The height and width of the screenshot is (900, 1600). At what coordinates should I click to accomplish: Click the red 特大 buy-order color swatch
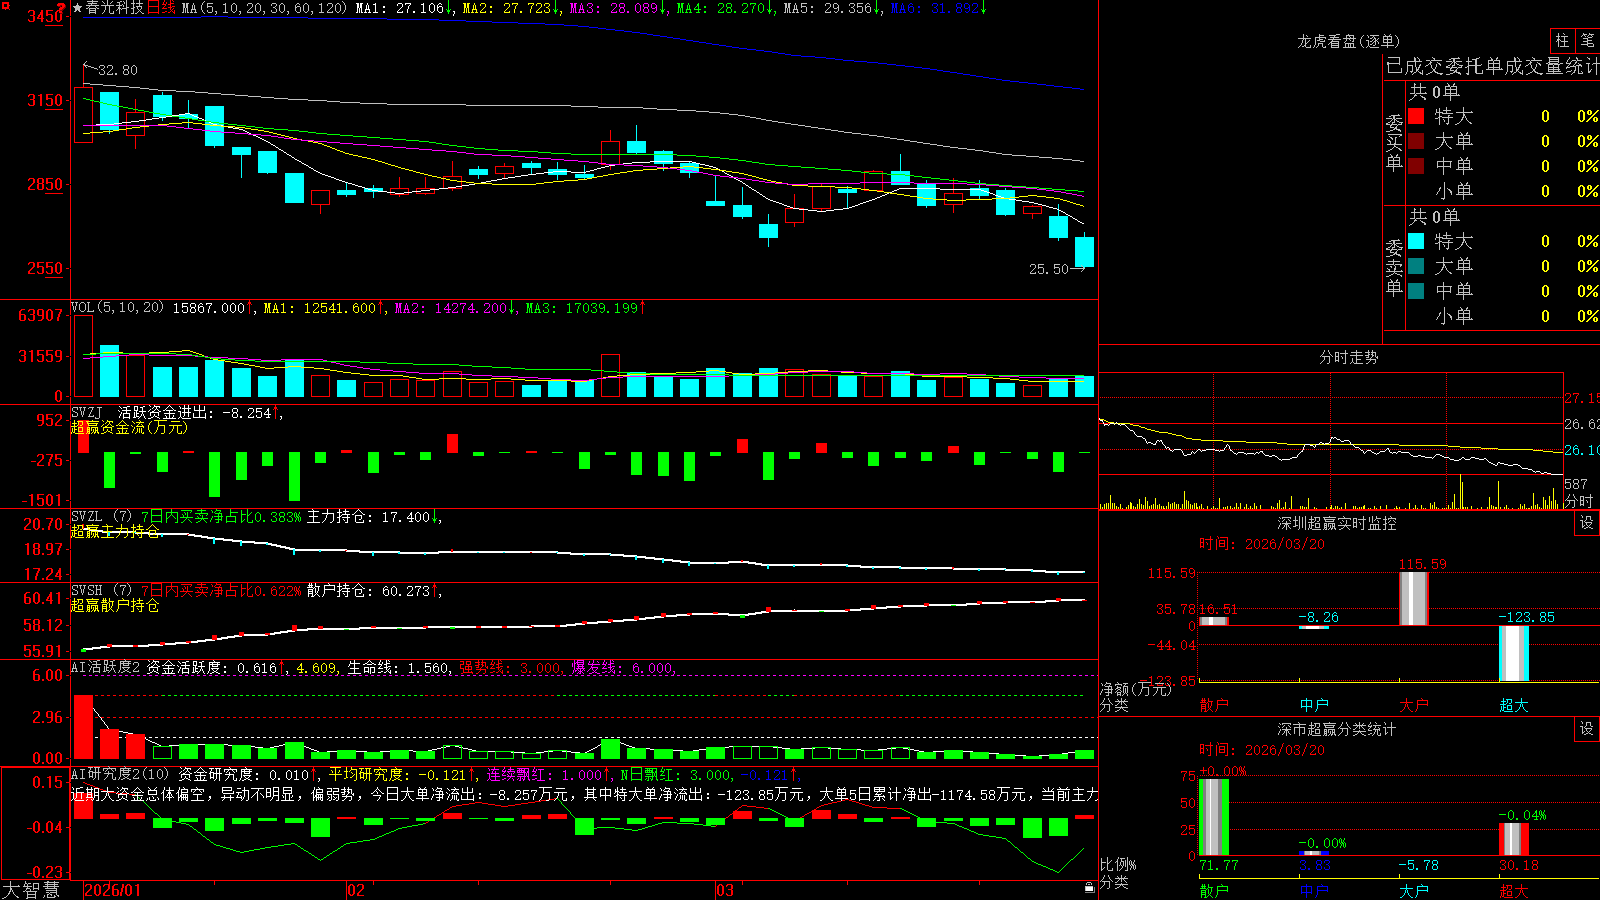pyautogui.click(x=1416, y=116)
